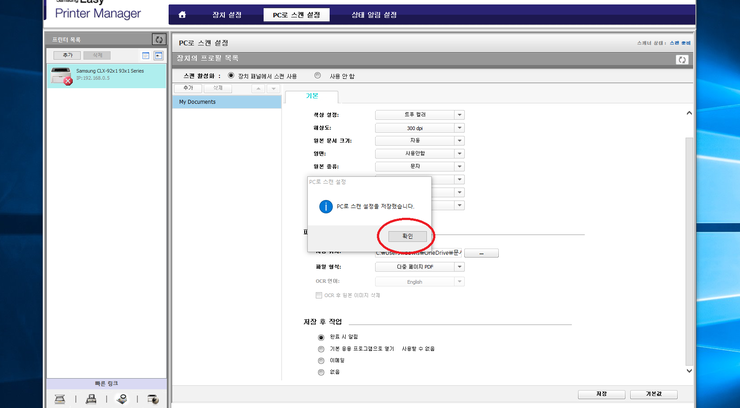Select the '기본' basic tab
Screen dimensions: 740x408
click(x=312, y=96)
